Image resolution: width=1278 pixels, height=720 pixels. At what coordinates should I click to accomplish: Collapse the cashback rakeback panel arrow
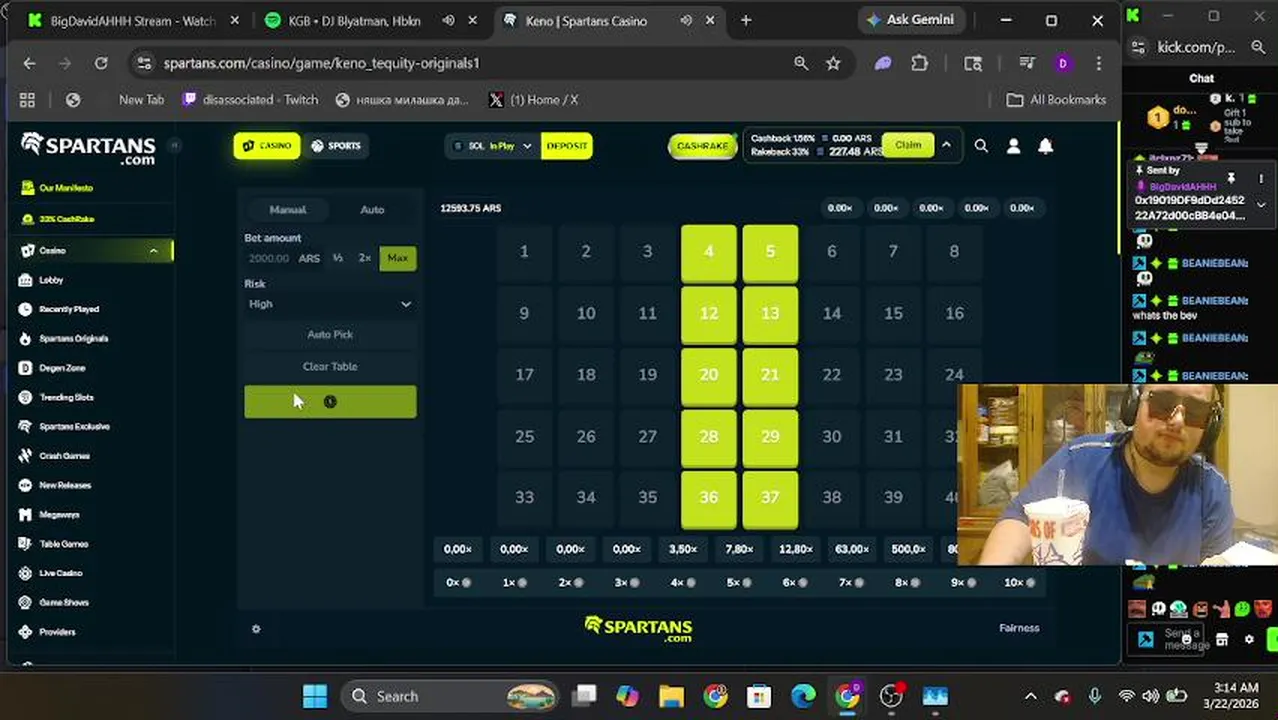click(946, 146)
